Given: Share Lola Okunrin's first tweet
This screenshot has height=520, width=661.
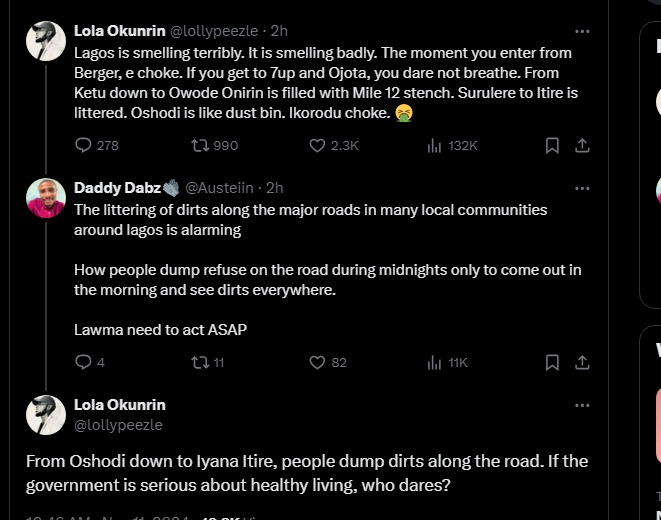Looking at the screenshot, I should tap(582, 145).
